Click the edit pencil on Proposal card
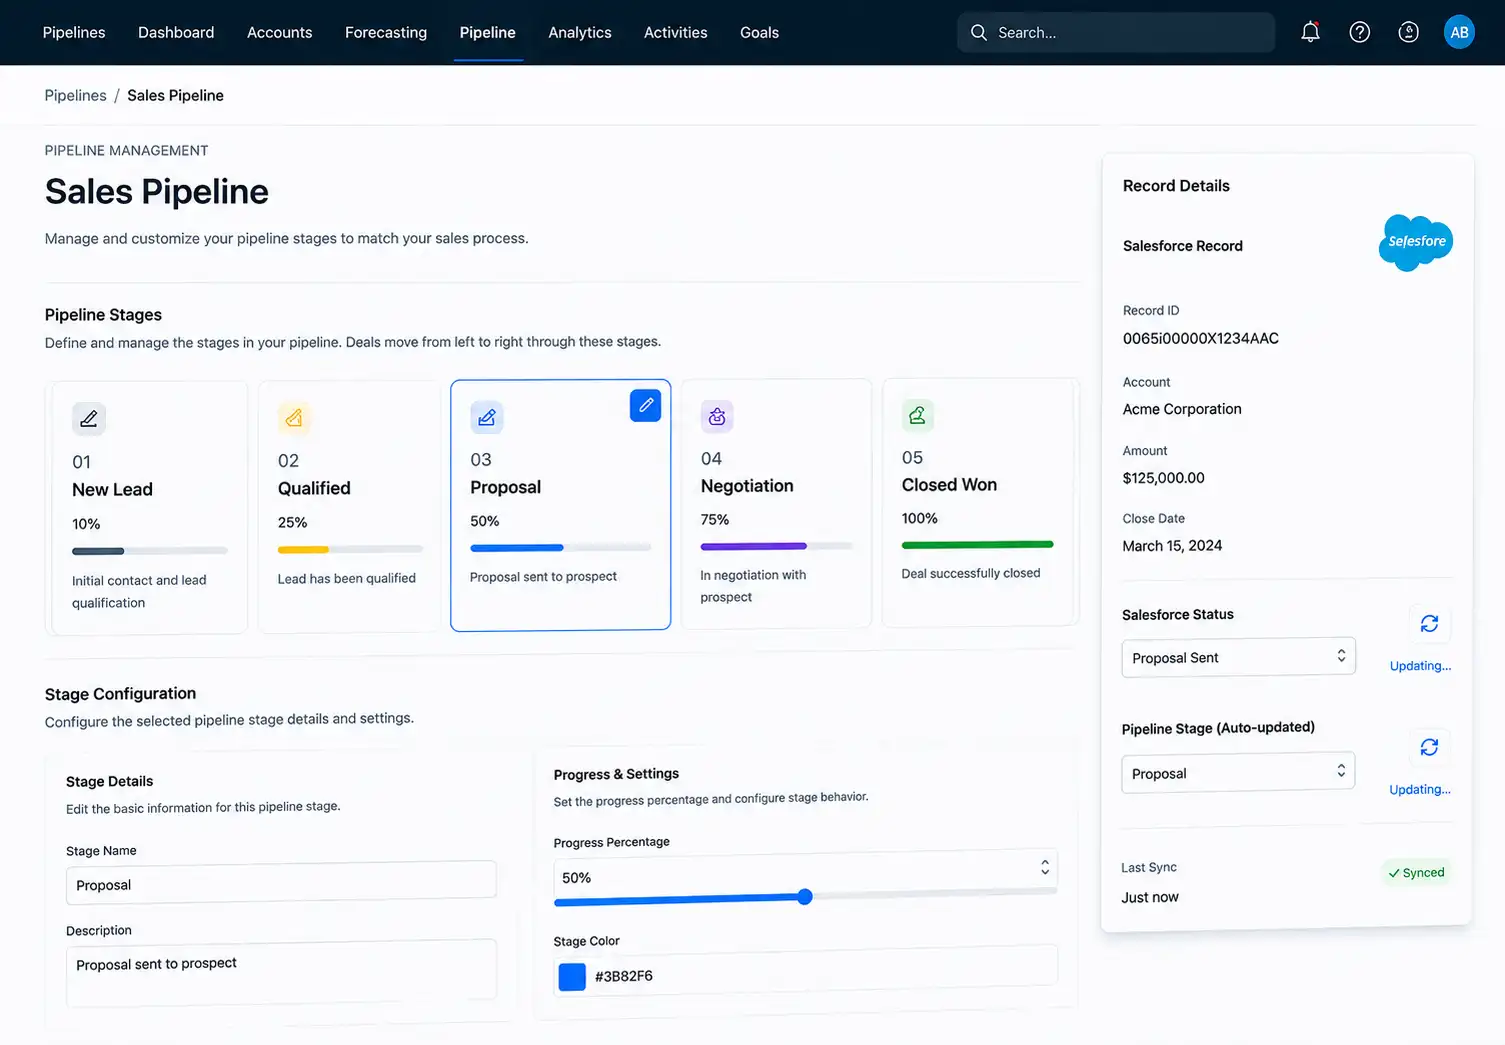This screenshot has width=1505, height=1045. (646, 405)
